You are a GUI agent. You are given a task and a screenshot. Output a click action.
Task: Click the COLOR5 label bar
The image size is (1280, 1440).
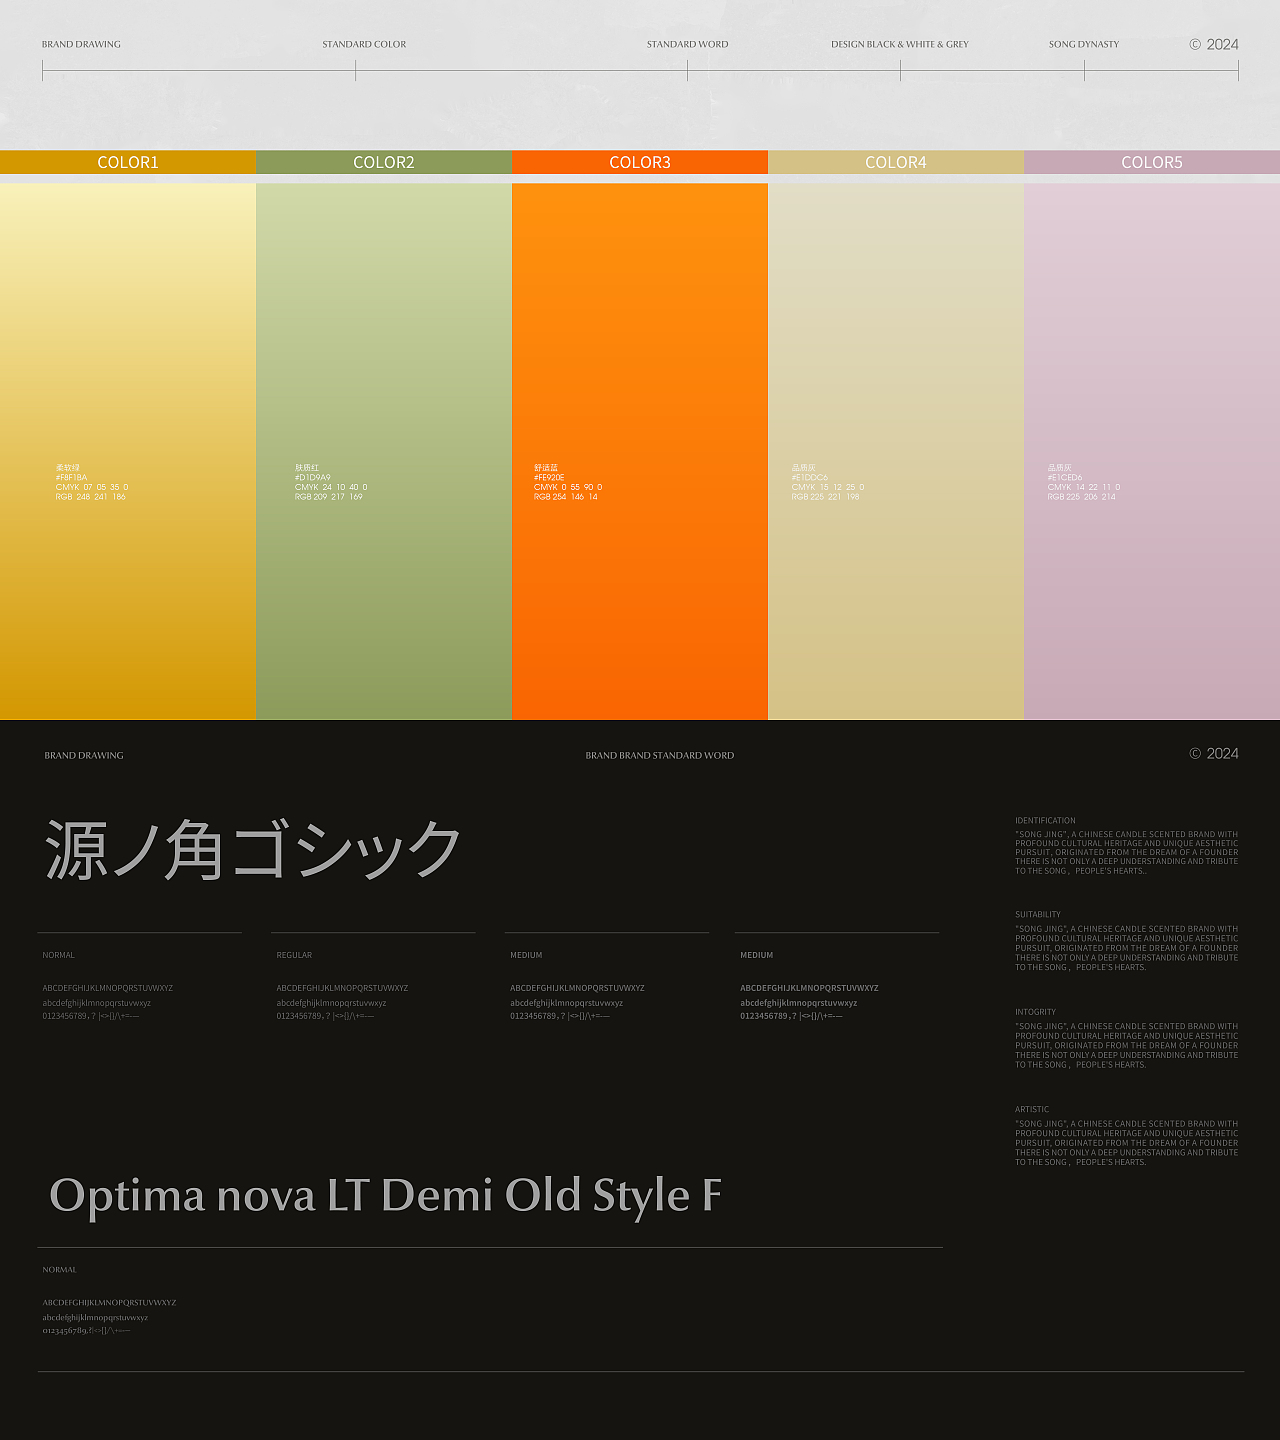click(1152, 162)
